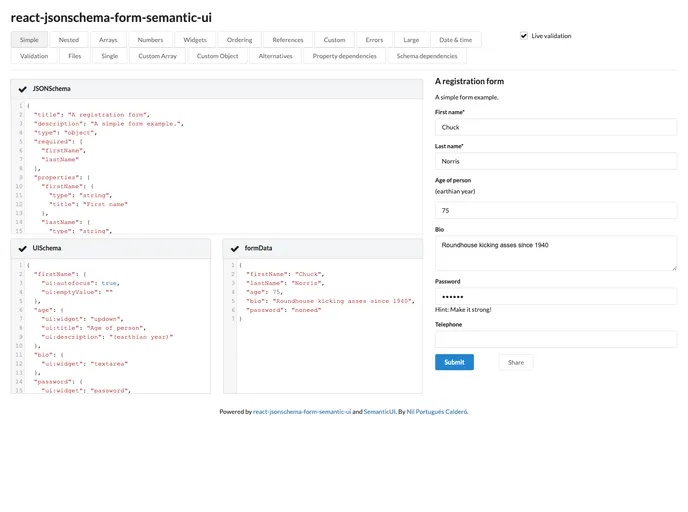
Task: Click the empty Telephone field
Action: pos(556,340)
